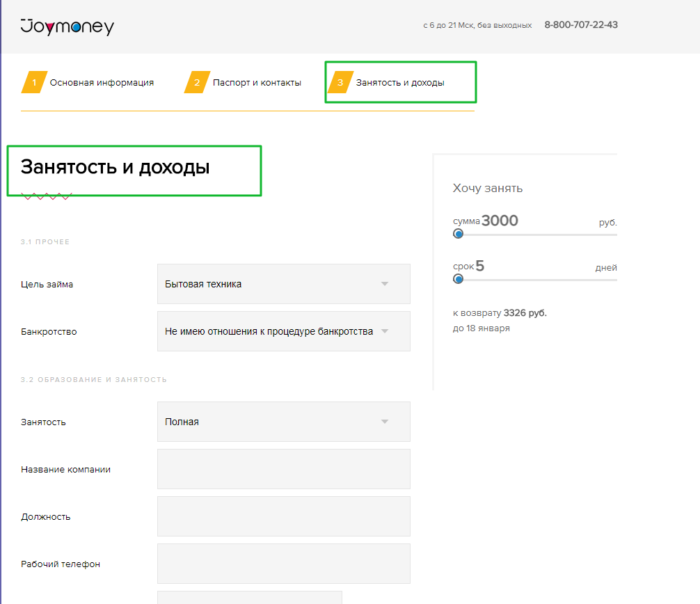Click the сумма slider handle

[458, 234]
